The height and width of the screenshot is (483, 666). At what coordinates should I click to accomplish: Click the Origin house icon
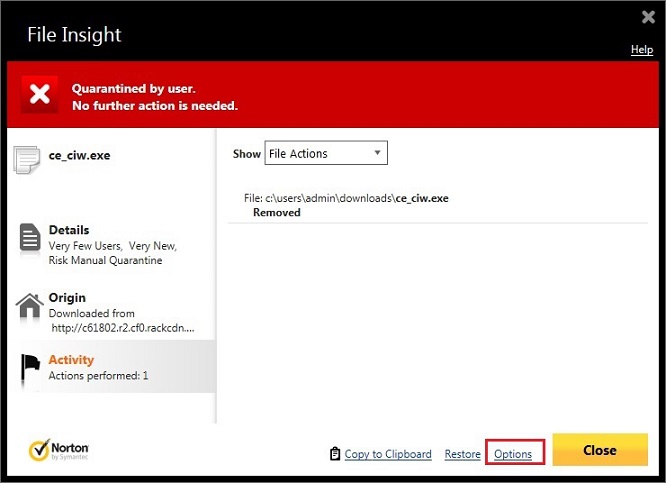point(30,305)
